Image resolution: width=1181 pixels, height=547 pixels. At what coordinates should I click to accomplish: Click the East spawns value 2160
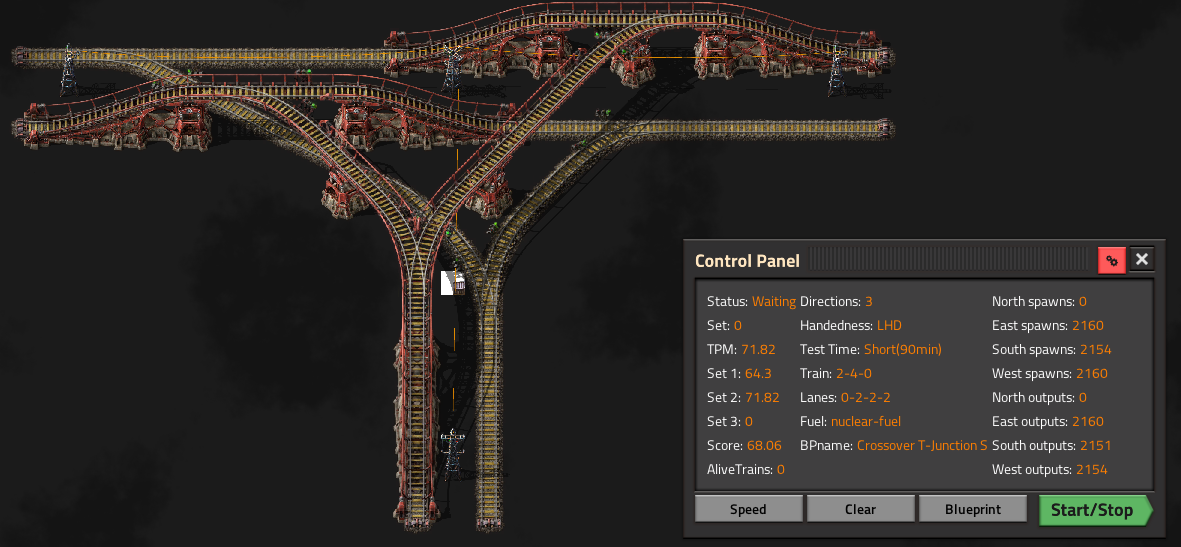click(1088, 325)
